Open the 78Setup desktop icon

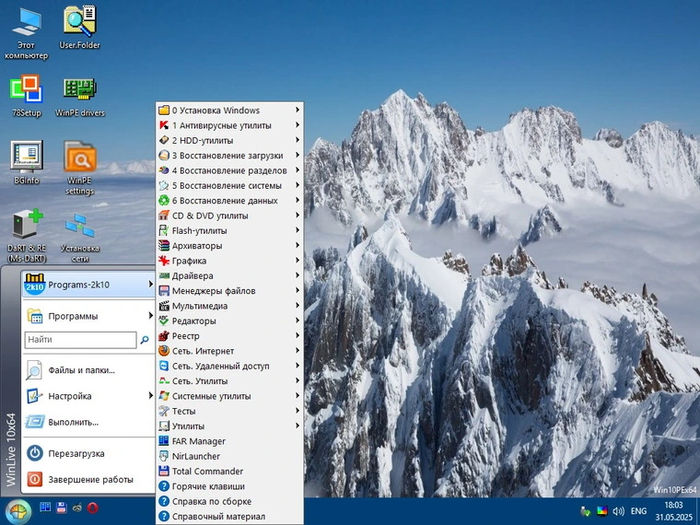click(25, 91)
